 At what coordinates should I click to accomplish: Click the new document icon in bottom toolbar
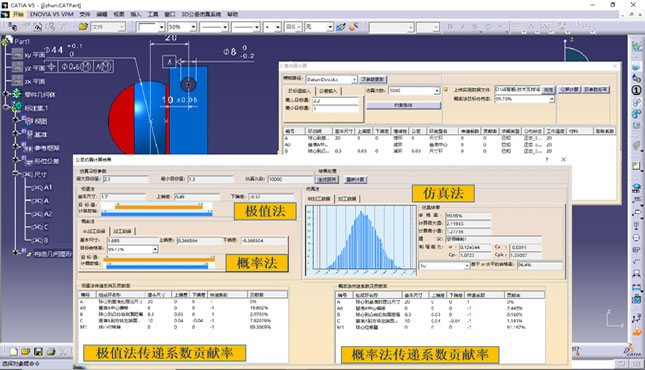click(14, 351)
